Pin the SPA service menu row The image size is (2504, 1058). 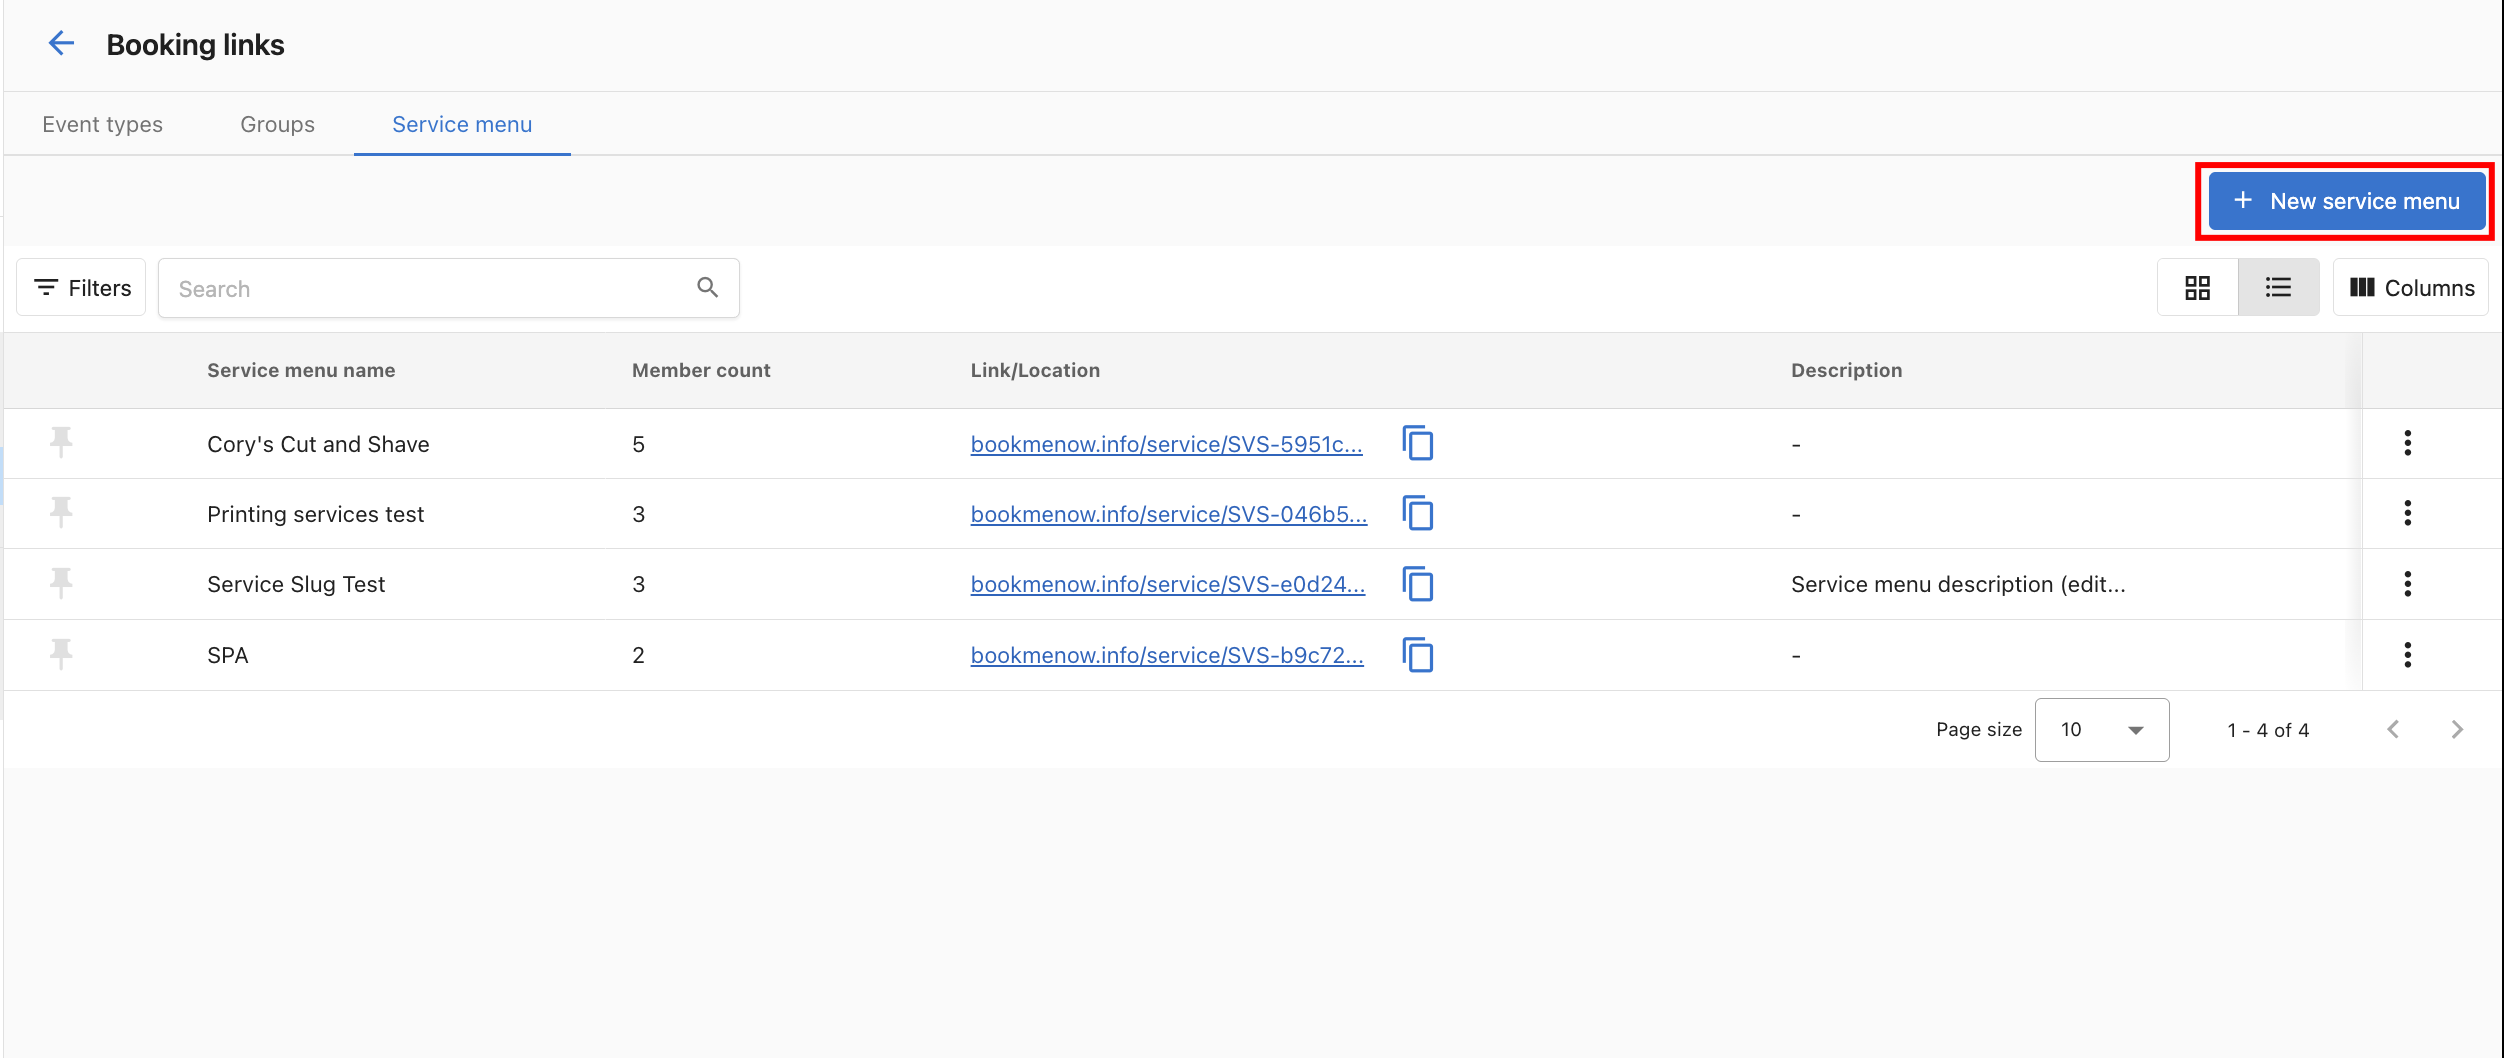[61, 655]
